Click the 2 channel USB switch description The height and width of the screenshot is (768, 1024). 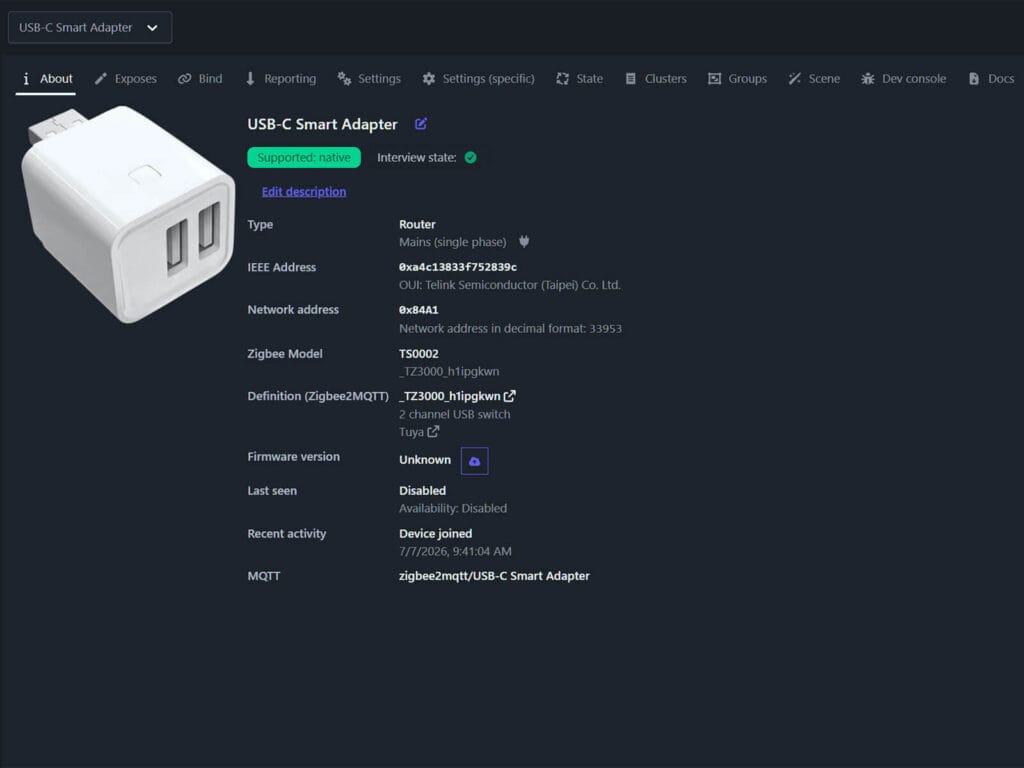click(x=455, y=414)
